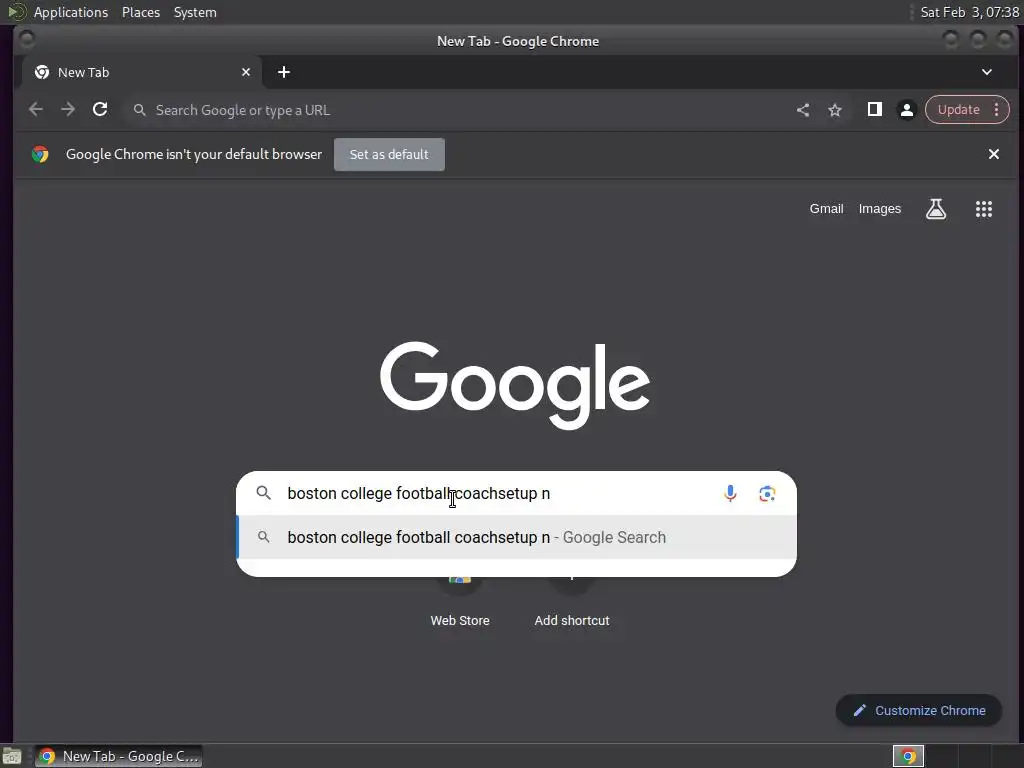Open the Google apps grid
1024x768 pixels.
[x=984, y=209]
